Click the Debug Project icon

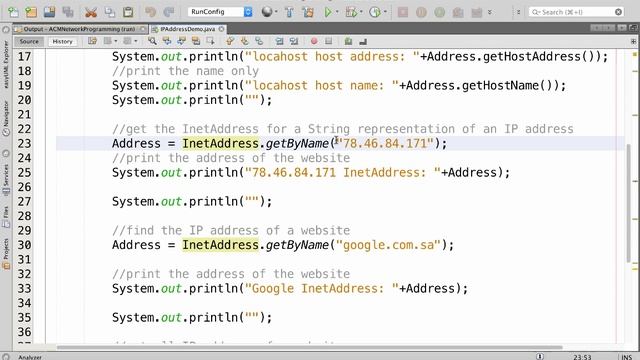coord(351,12)
